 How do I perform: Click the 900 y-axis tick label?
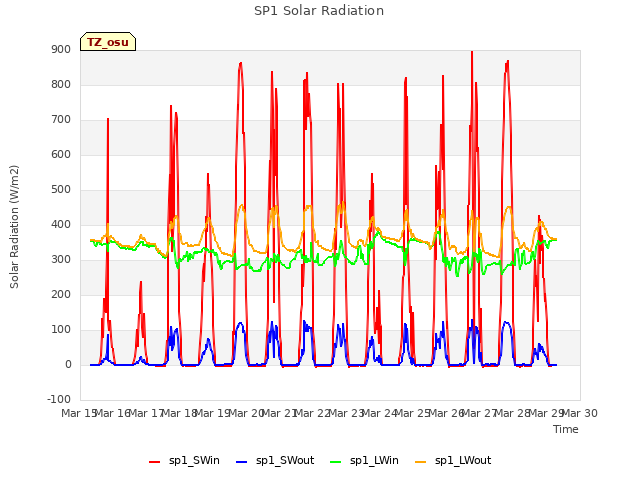coord(61,49)
